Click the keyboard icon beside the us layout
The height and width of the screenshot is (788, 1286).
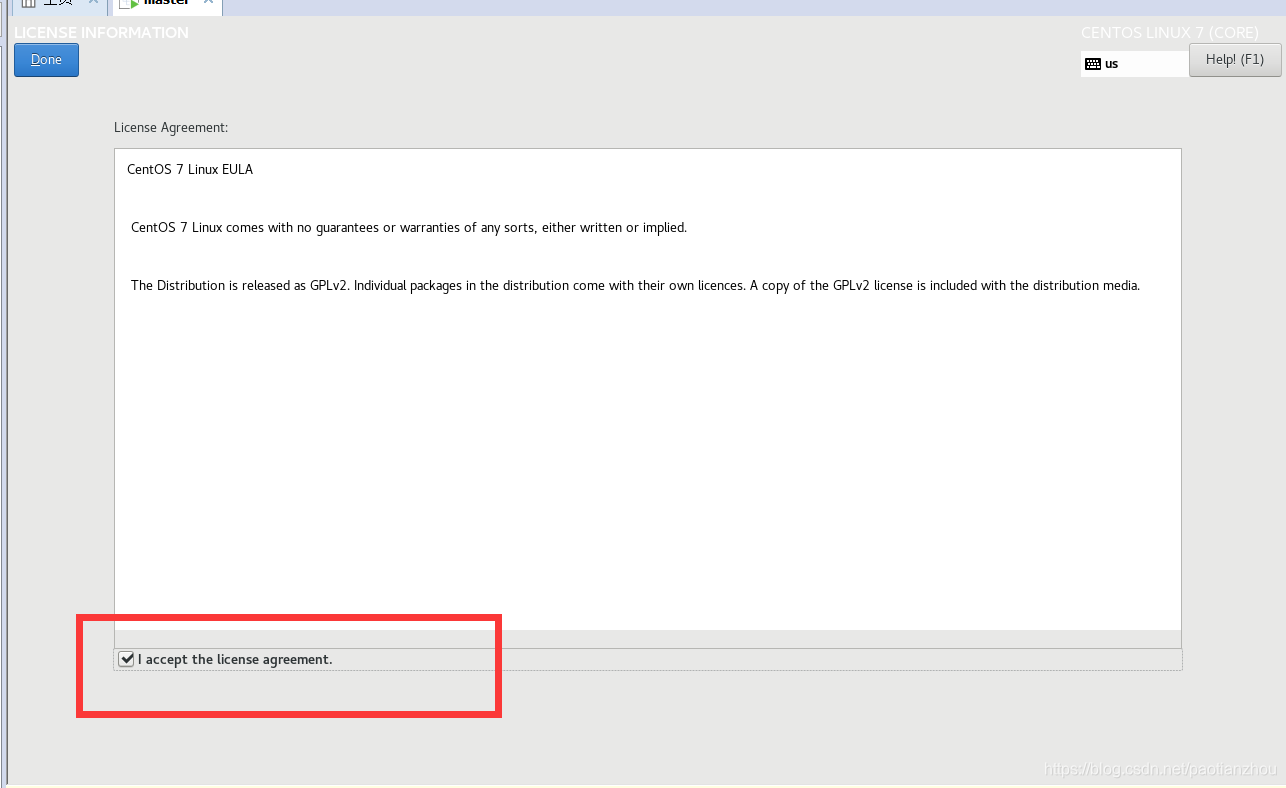coord(1093,64)
